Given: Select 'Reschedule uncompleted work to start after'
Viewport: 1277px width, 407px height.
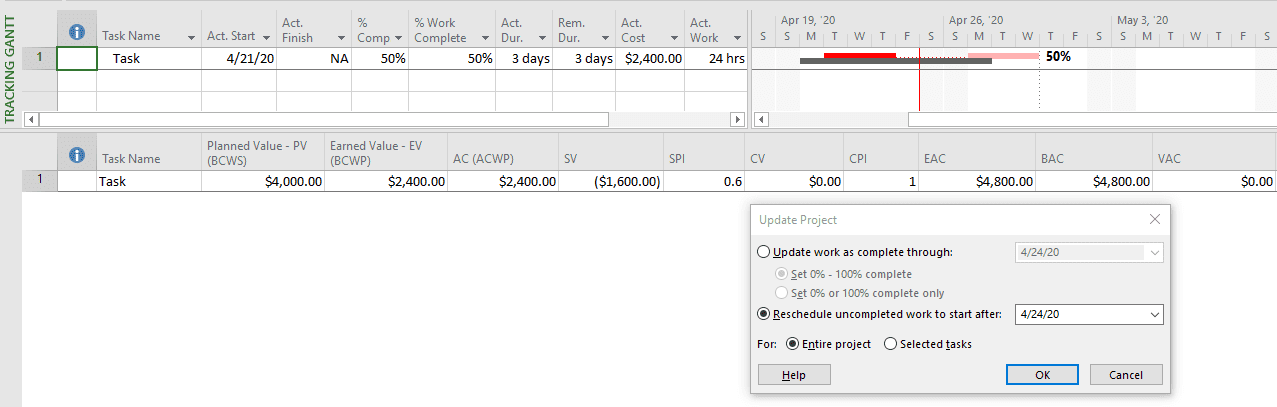Looking at the screenshot, I should (766, 314).
